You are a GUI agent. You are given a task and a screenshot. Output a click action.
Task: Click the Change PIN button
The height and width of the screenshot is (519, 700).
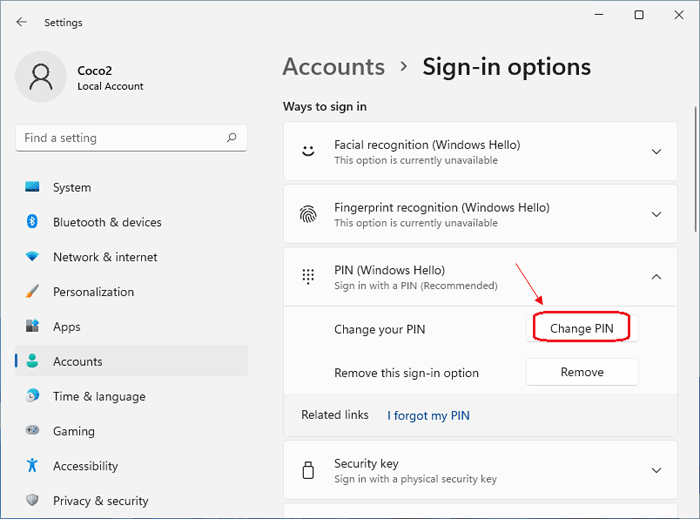[582, 328]
